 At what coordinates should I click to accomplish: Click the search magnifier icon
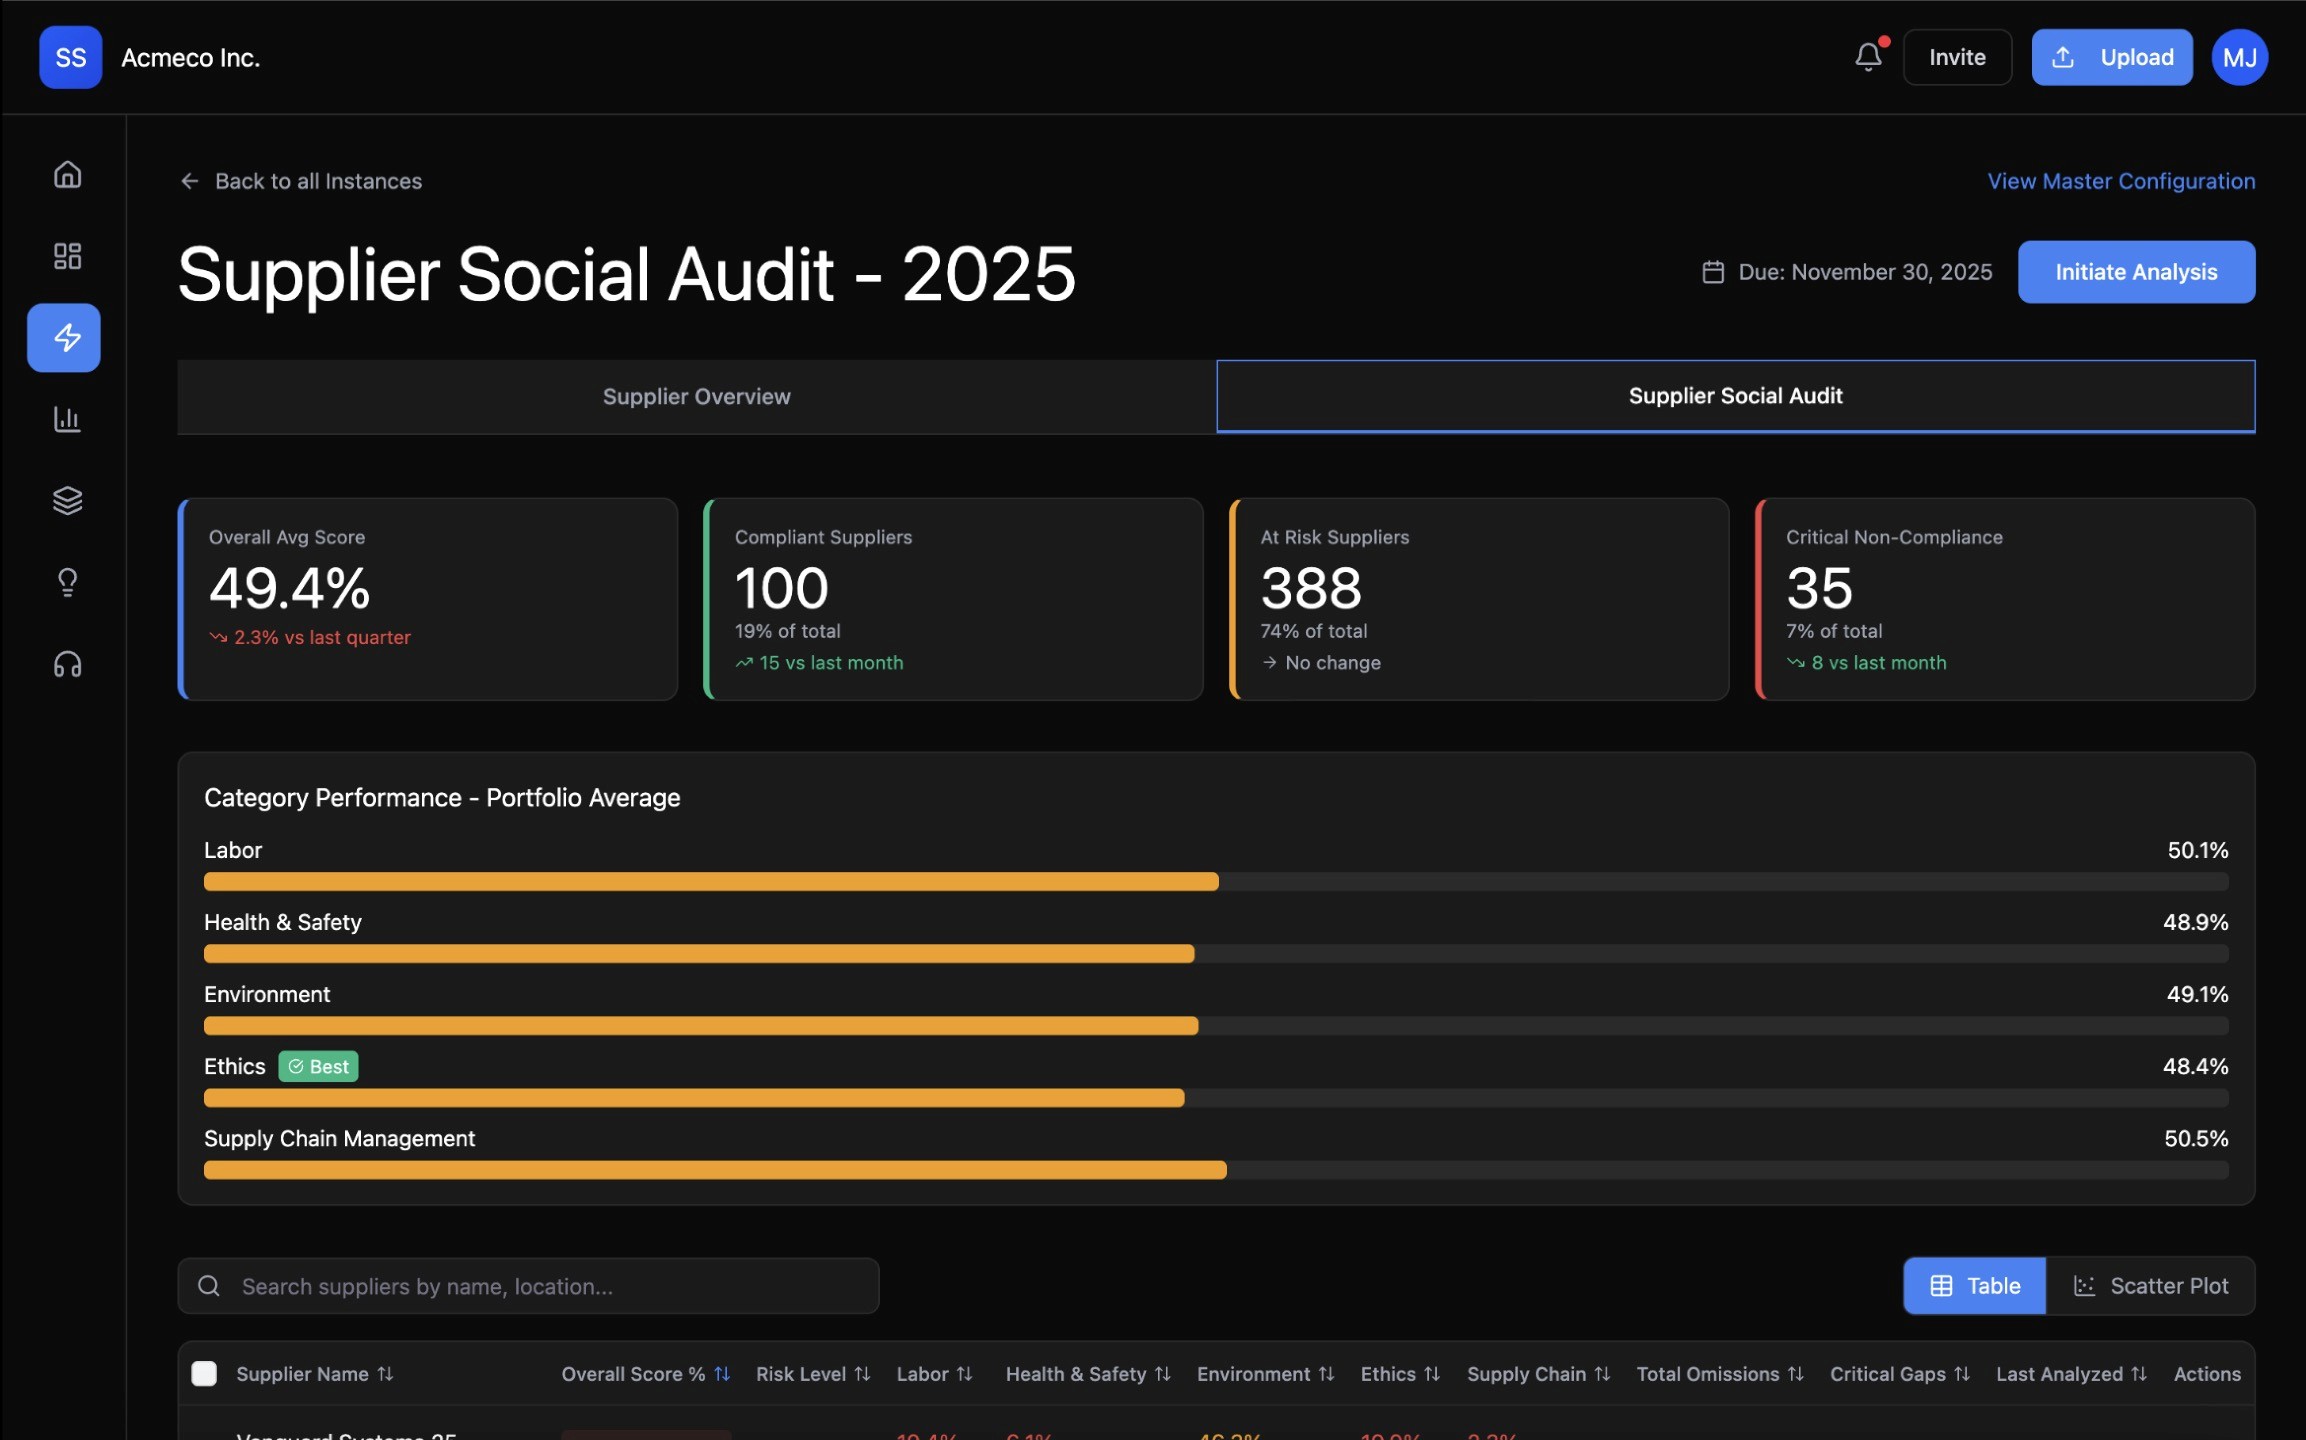coord(209,1286)
